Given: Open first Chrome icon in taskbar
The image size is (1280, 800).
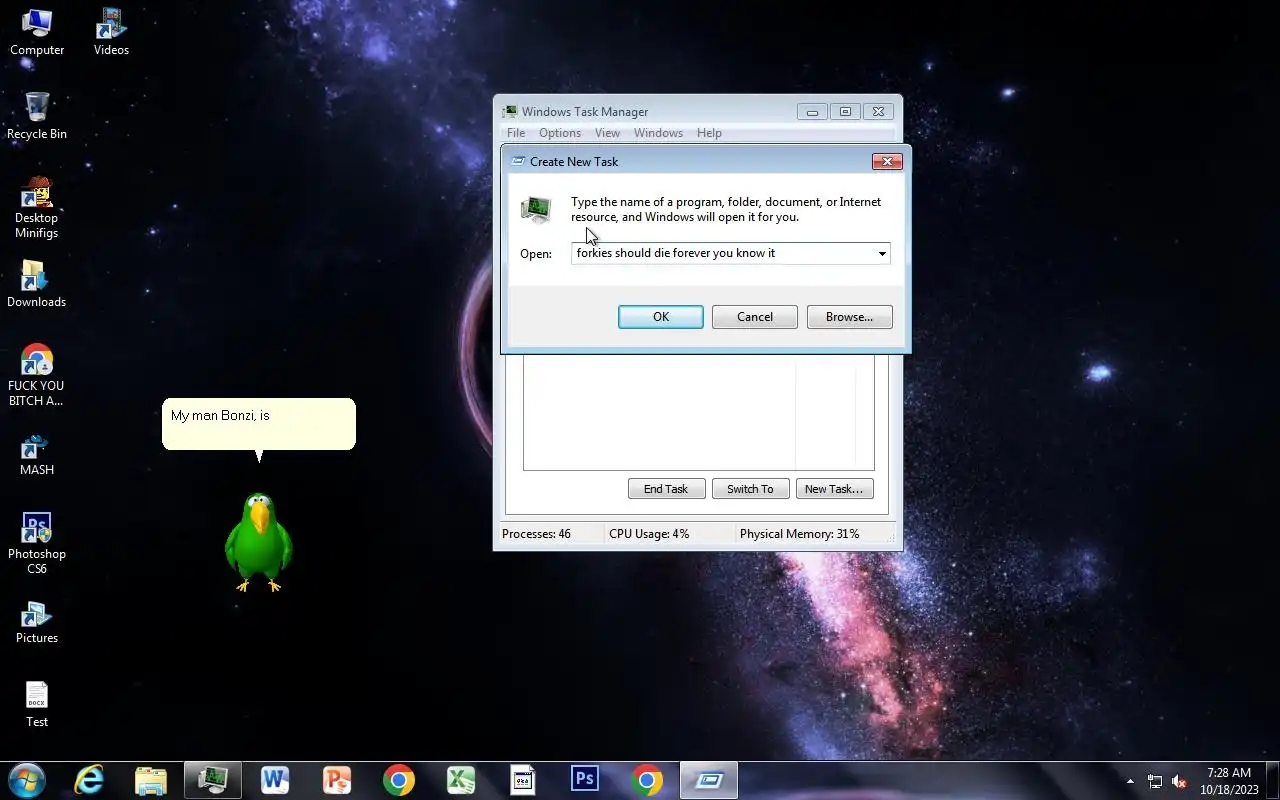Looking at the screenshot, I should 399,780.
